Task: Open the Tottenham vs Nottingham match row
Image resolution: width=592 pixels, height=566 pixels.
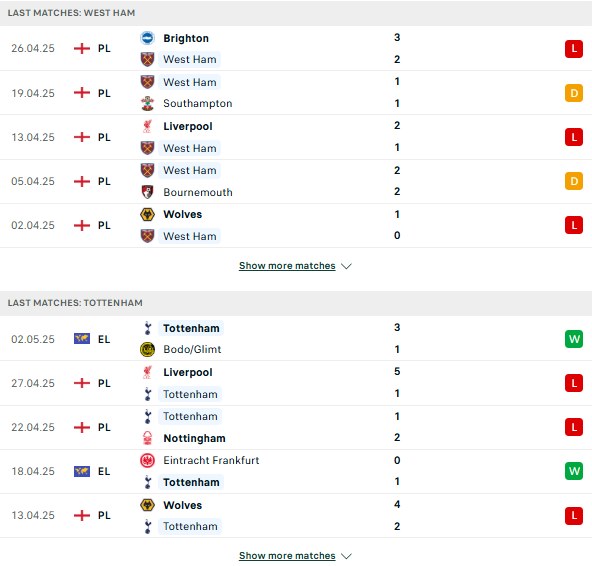Action: pos(296,427)
